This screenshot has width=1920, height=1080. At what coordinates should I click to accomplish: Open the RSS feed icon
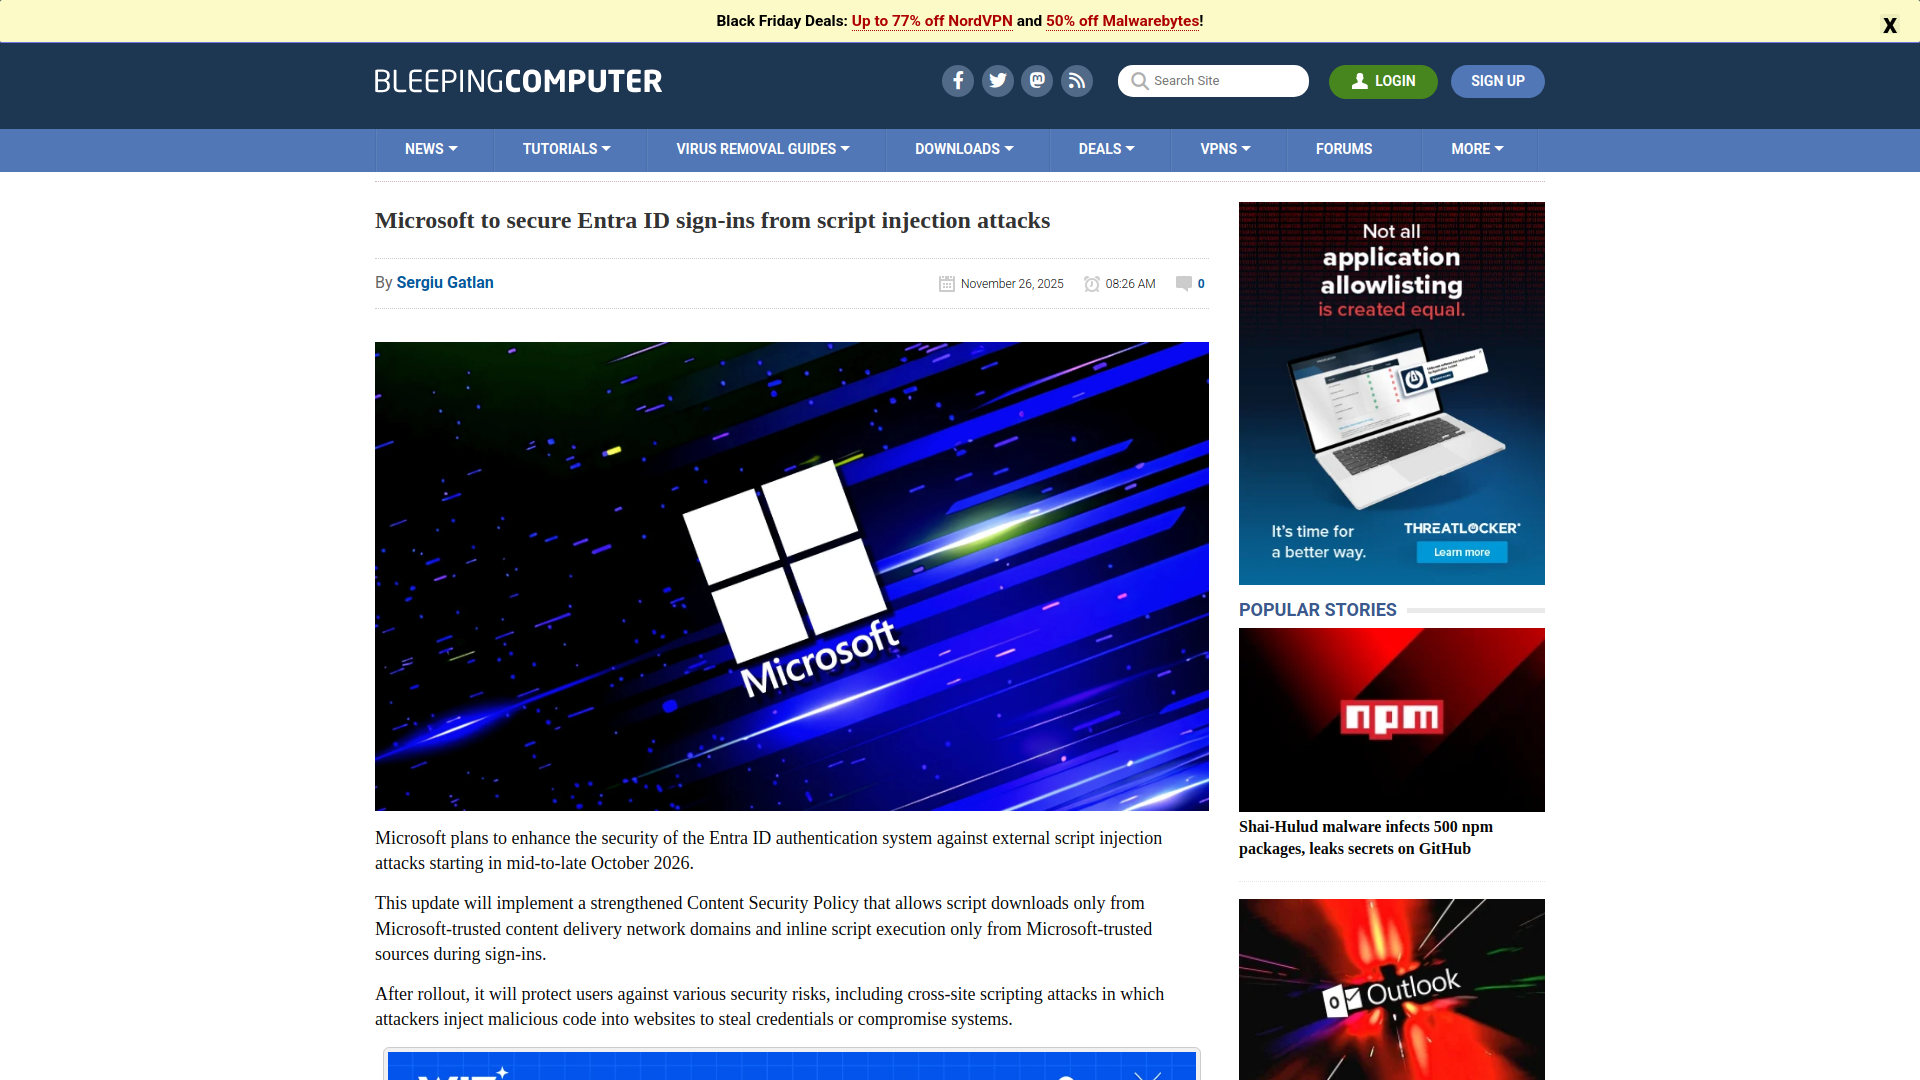click(1076, 81)
